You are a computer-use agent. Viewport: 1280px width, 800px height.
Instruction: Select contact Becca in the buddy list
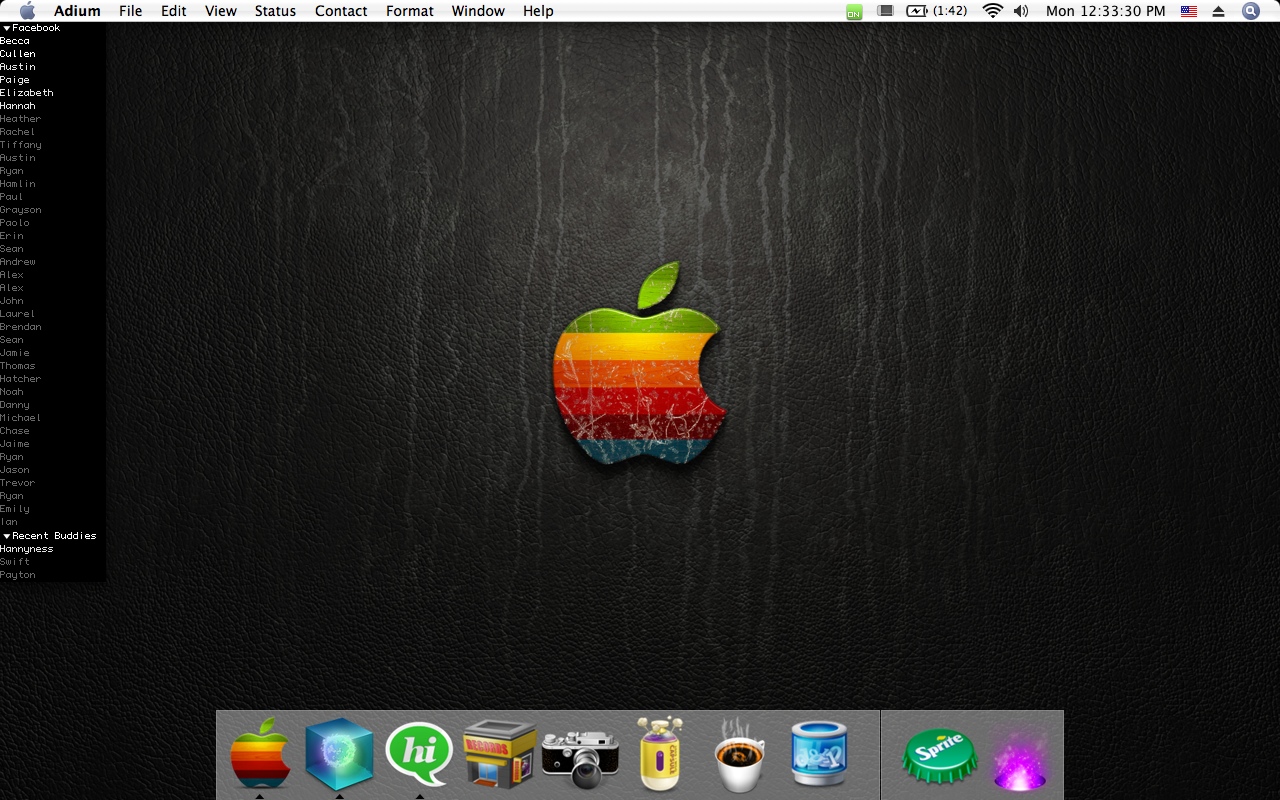tap(15, 41)
